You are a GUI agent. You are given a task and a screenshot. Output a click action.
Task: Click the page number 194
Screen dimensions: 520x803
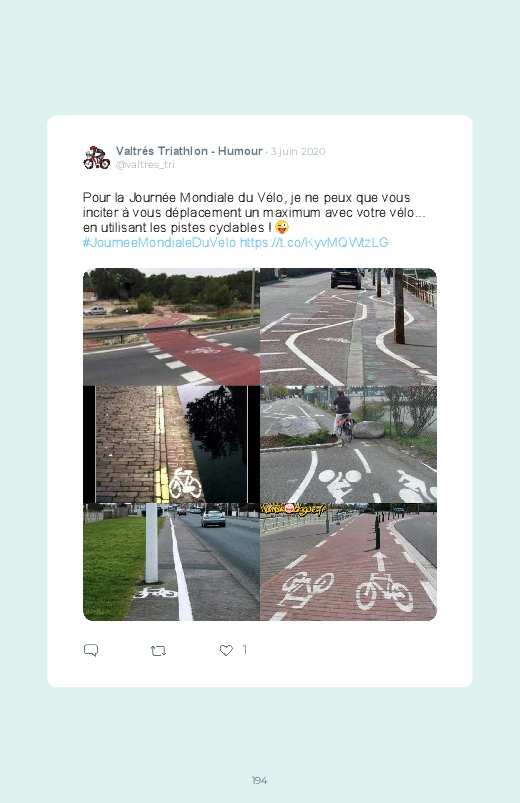[x=260, y=780]
